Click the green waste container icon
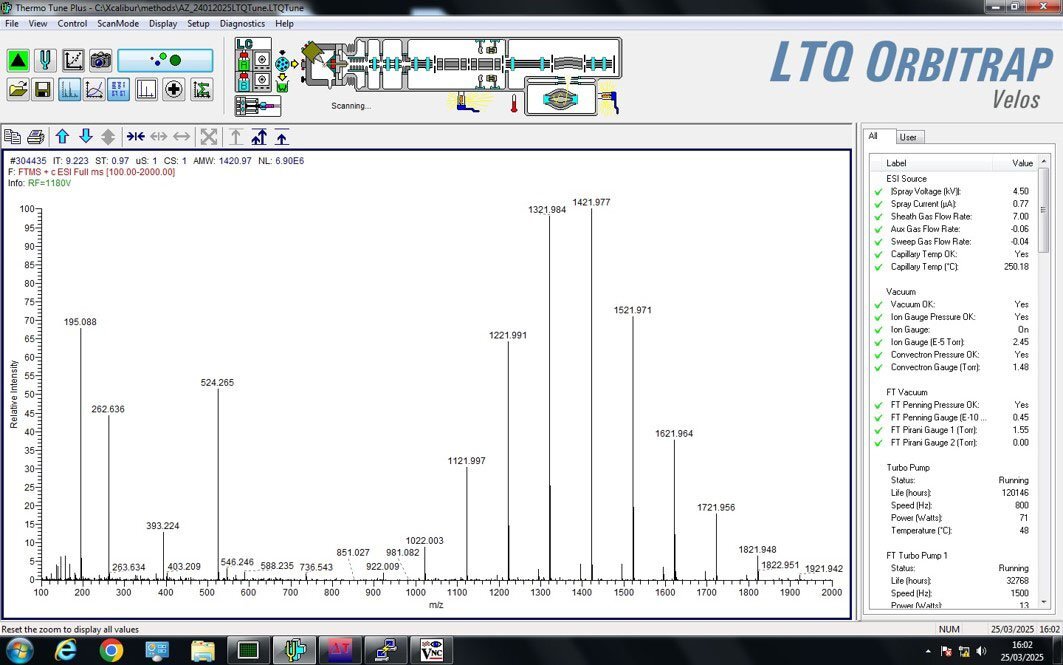 (x=282, y=85)
